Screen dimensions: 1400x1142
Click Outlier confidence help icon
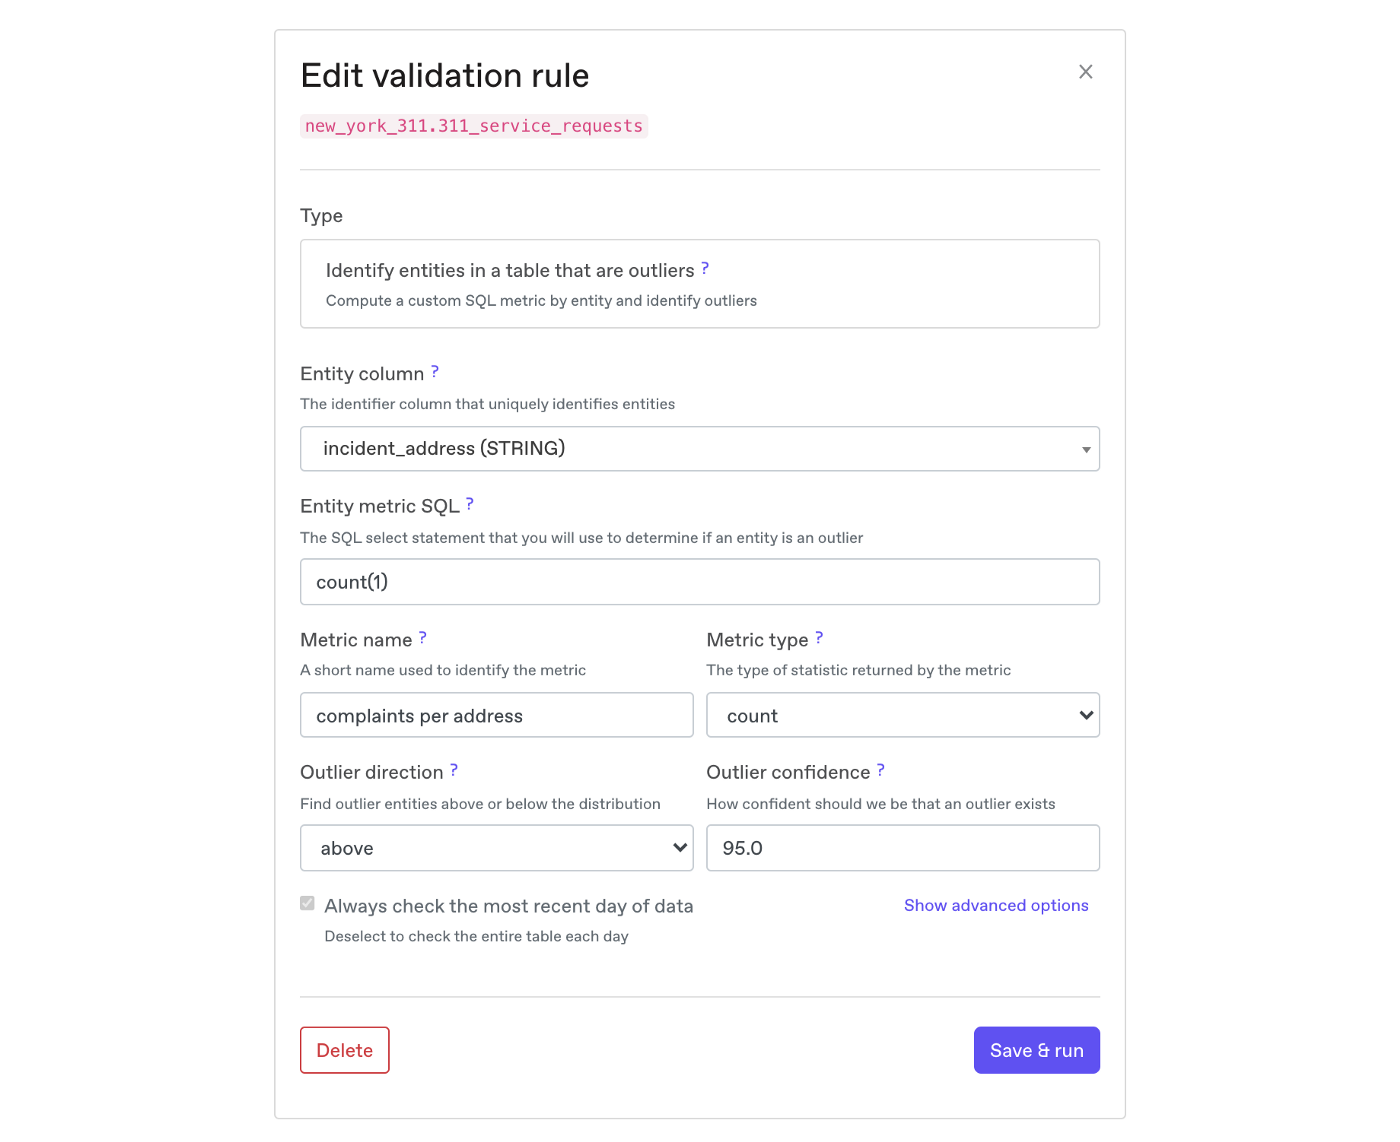coord(881,770)
